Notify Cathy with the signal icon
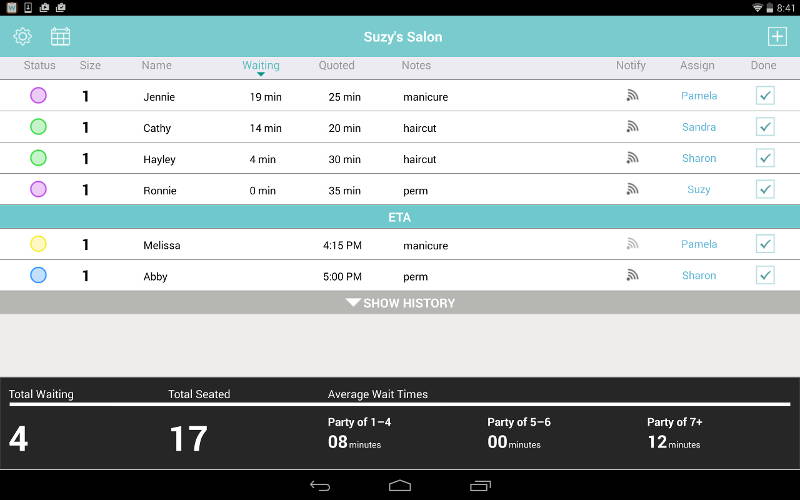 click(x=632, y=127)
